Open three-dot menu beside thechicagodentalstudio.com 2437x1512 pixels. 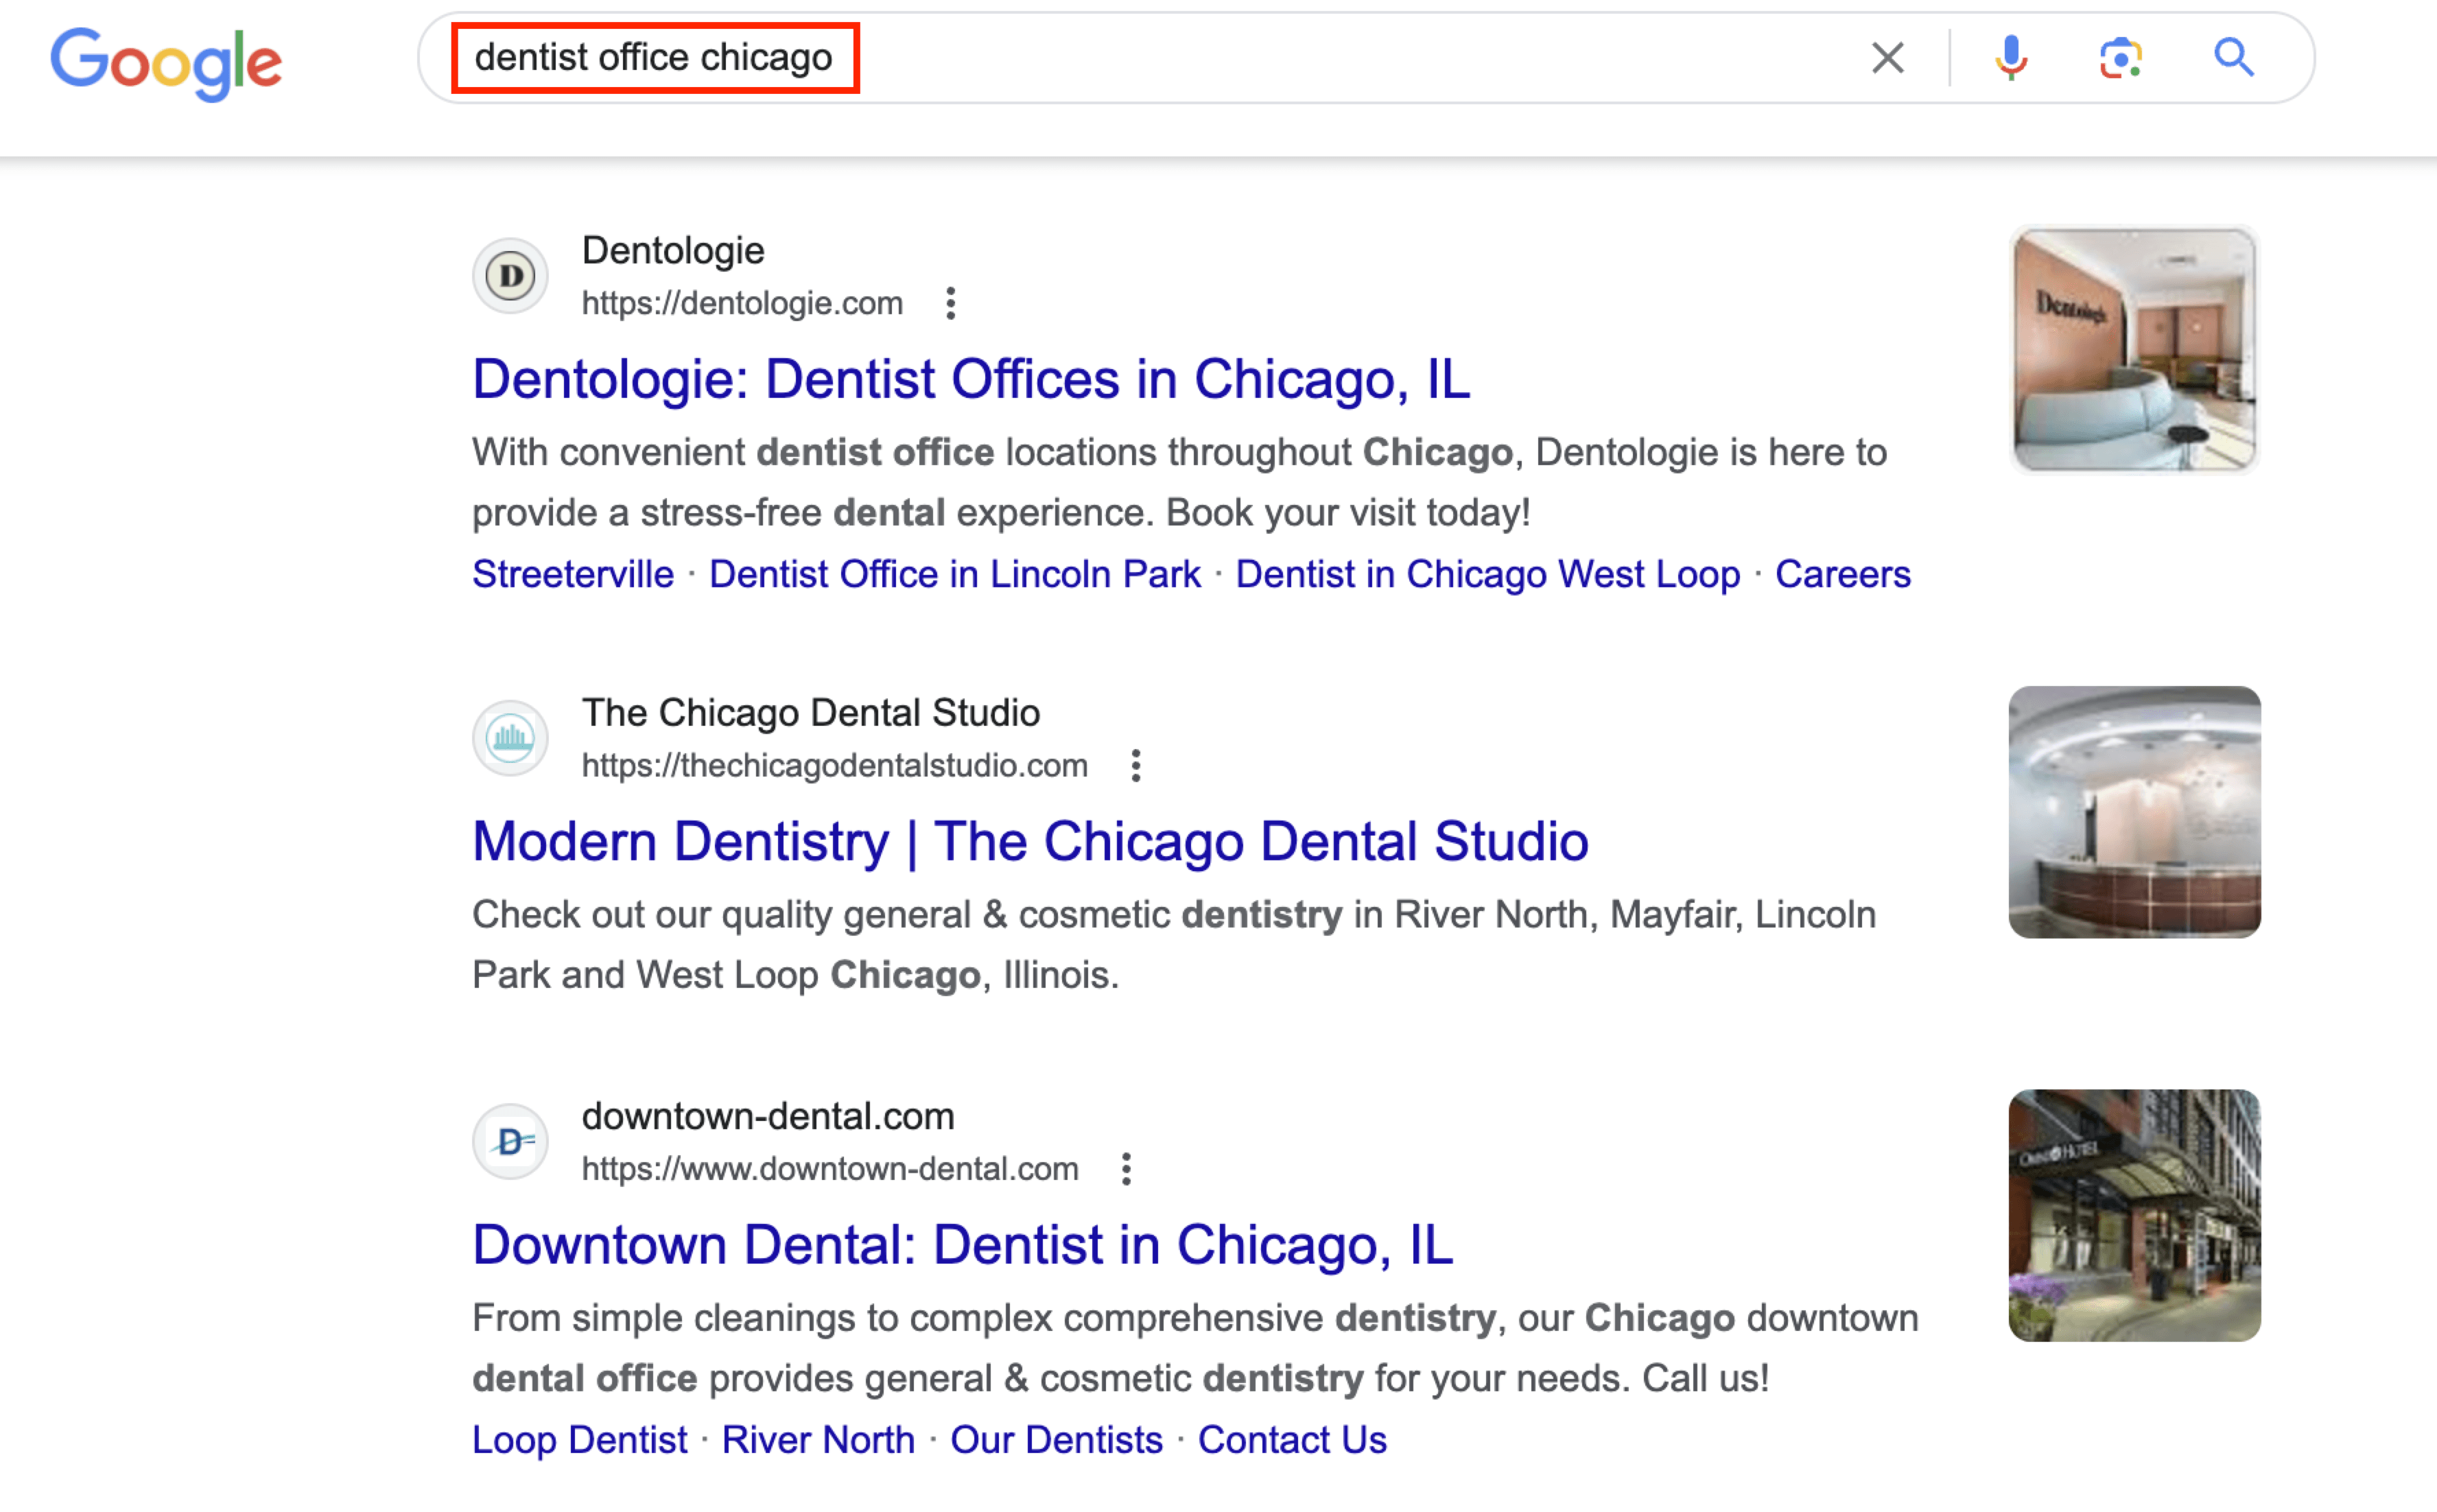click(x=1135, y=766)
